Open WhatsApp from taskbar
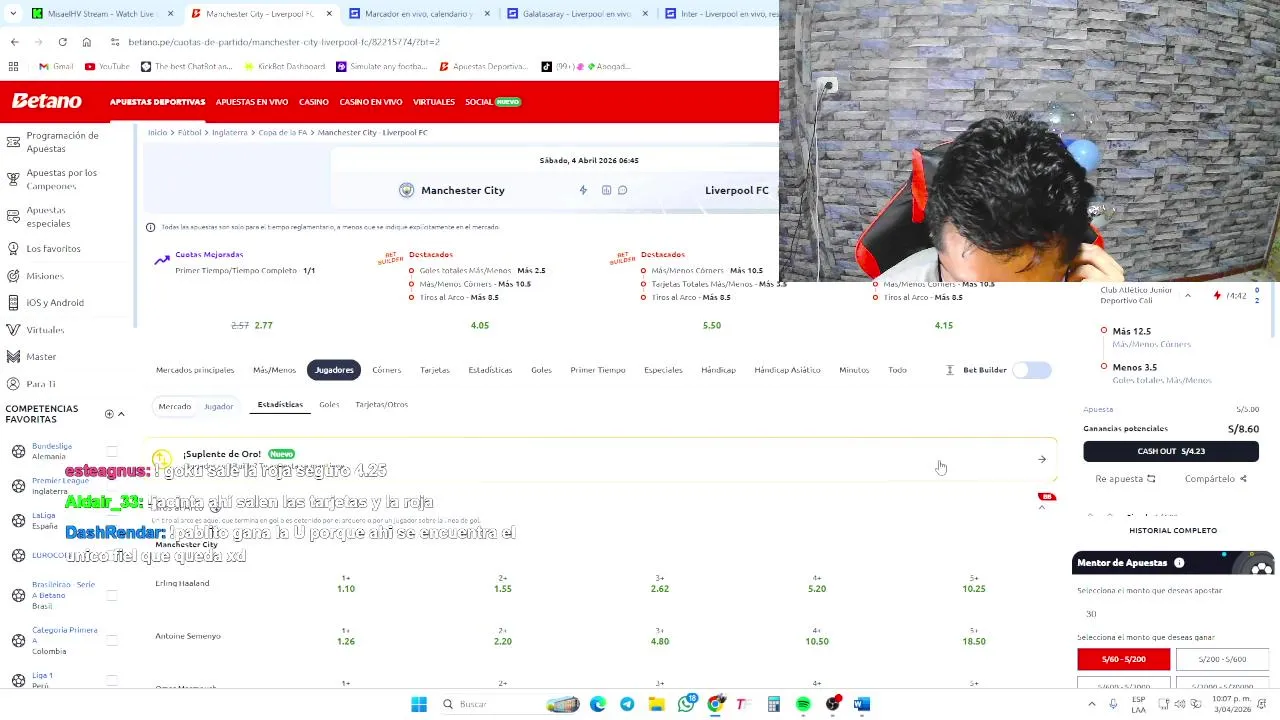Image resolution: width=1280 pixels, height=720 pixels. click(x=685, y=704)
